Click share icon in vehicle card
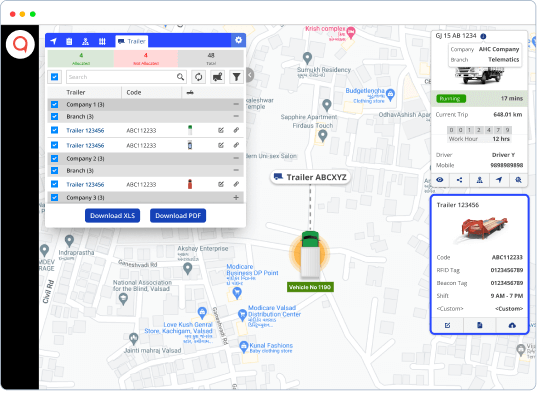This screenshot has width=540, height=393. click(459, 180)
